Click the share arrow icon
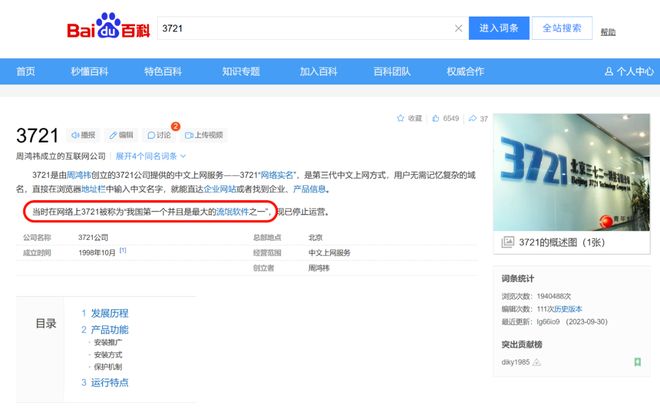660x408 pixels. 472,118
